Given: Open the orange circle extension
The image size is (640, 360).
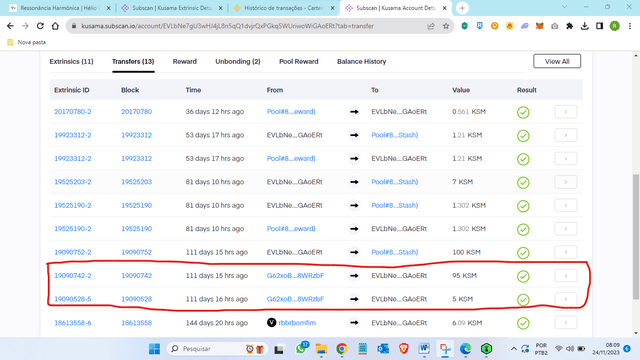Looking at the screenshot, I should tap(494, 26).
